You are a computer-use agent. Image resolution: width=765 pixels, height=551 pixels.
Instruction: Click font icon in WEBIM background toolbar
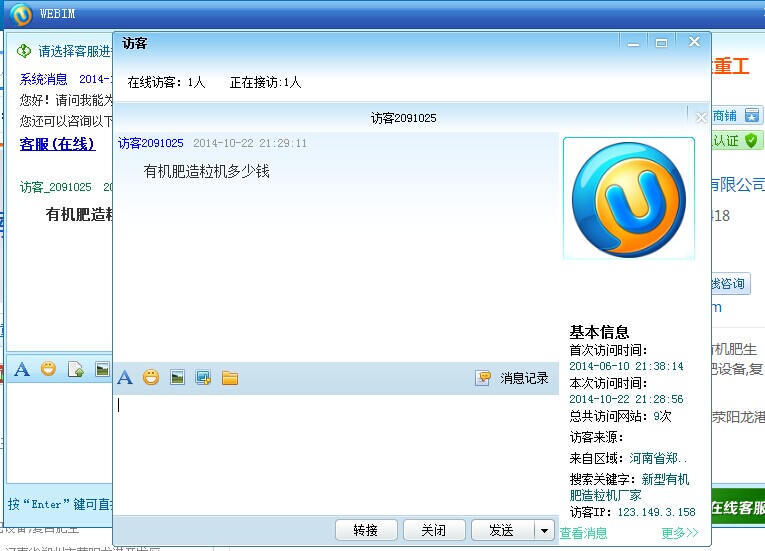(22, 369)
